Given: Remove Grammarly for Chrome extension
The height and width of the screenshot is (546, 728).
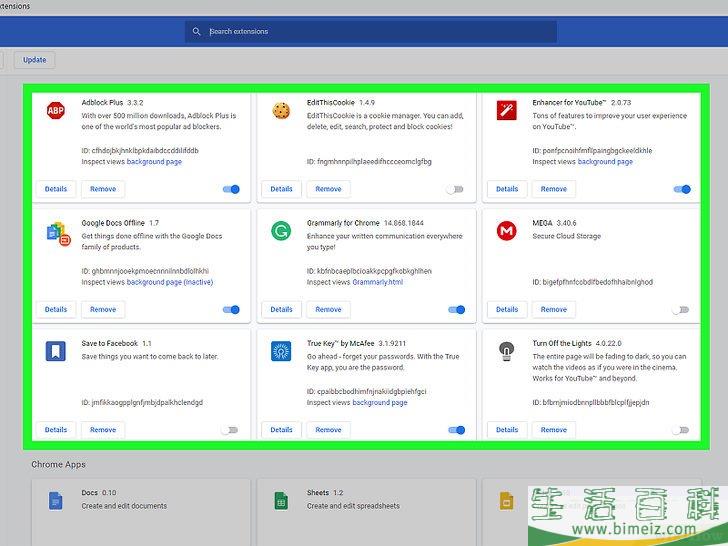Looking at the screenshot, I should point(328,309).
